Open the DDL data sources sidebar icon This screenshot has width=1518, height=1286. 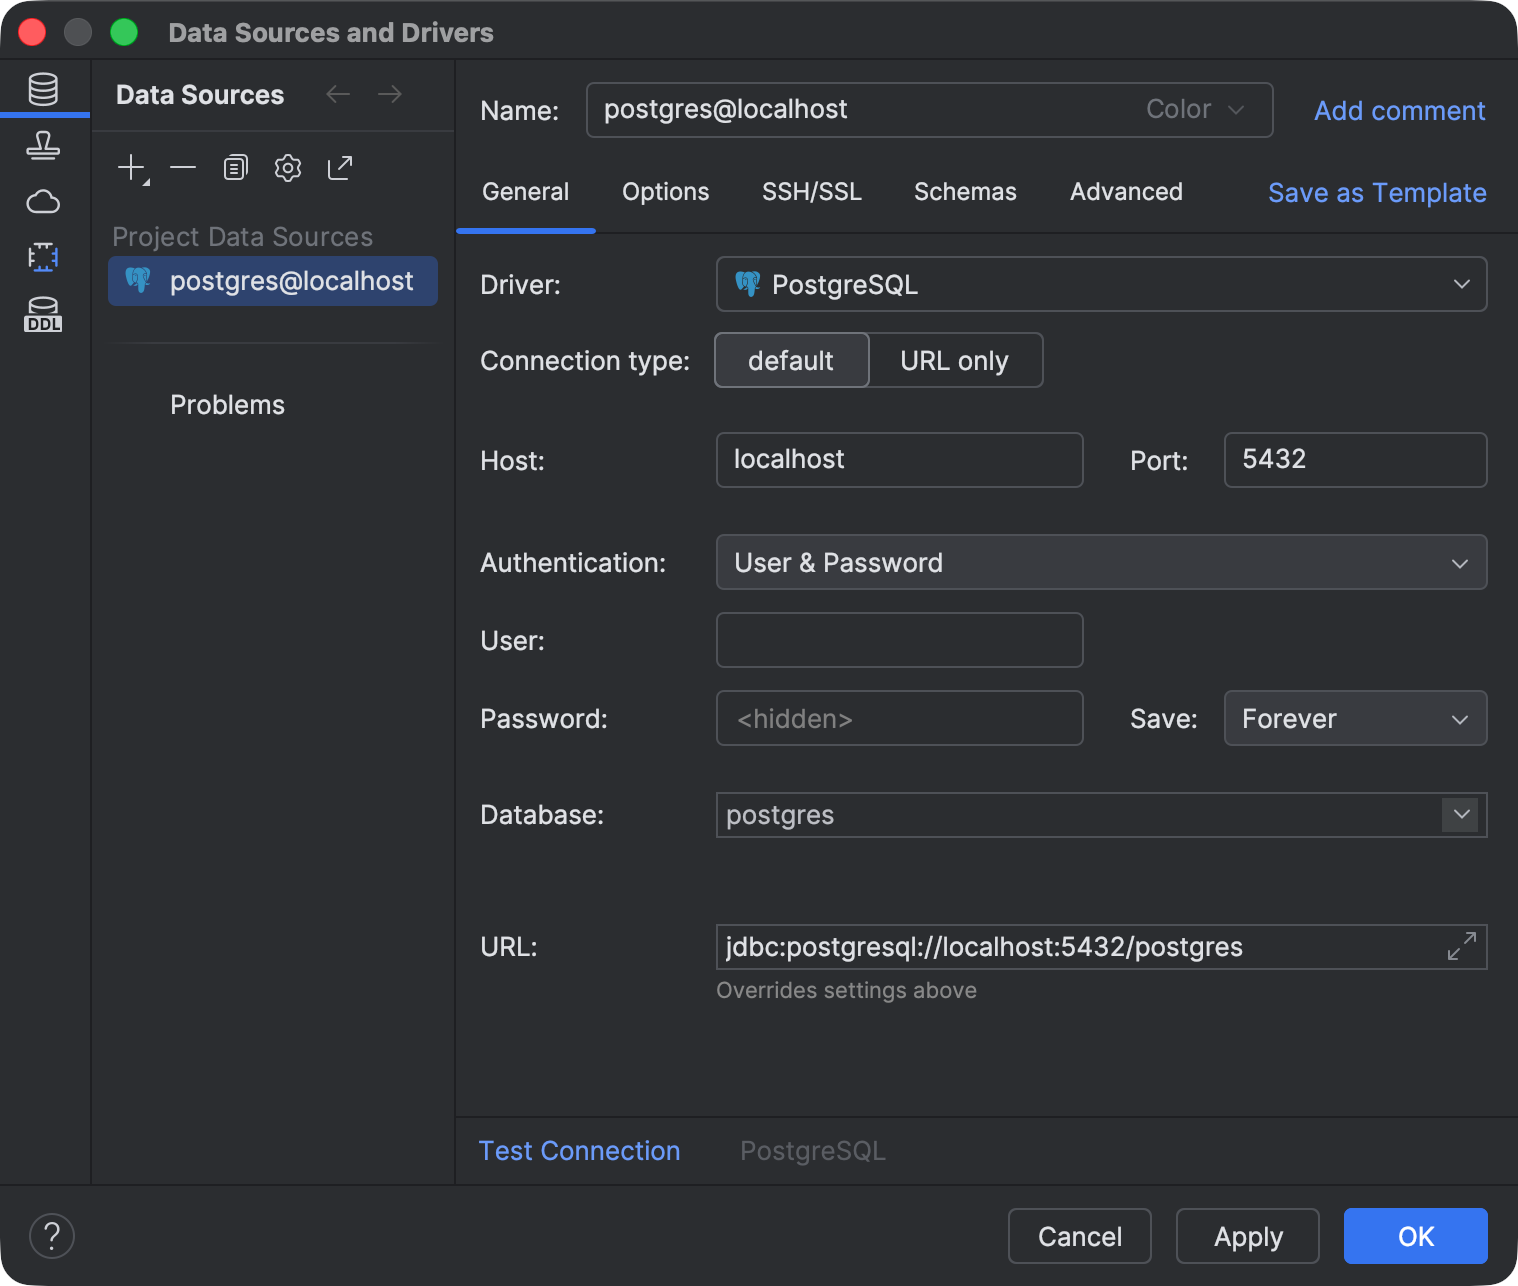pos(43,314)
